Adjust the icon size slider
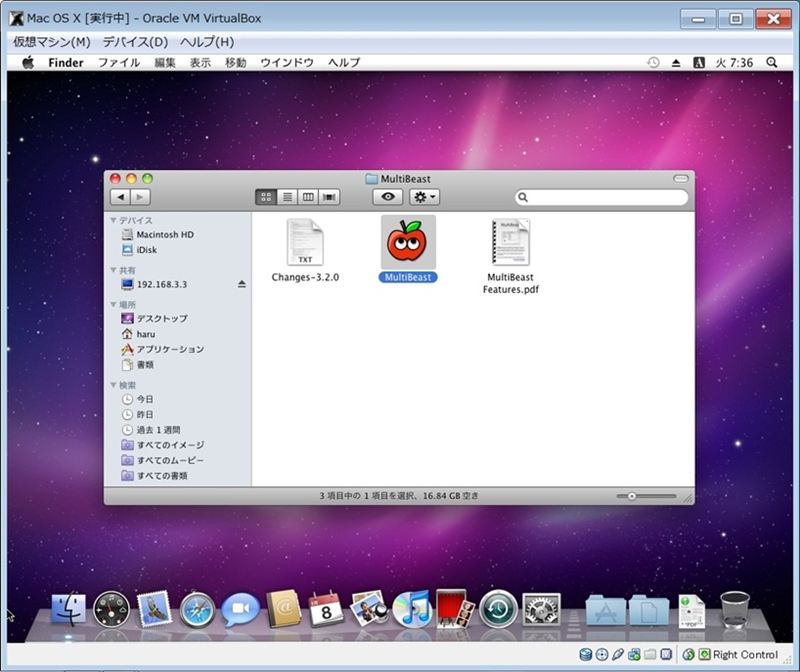This screenshot has width=800, height=672. (632, 496)
